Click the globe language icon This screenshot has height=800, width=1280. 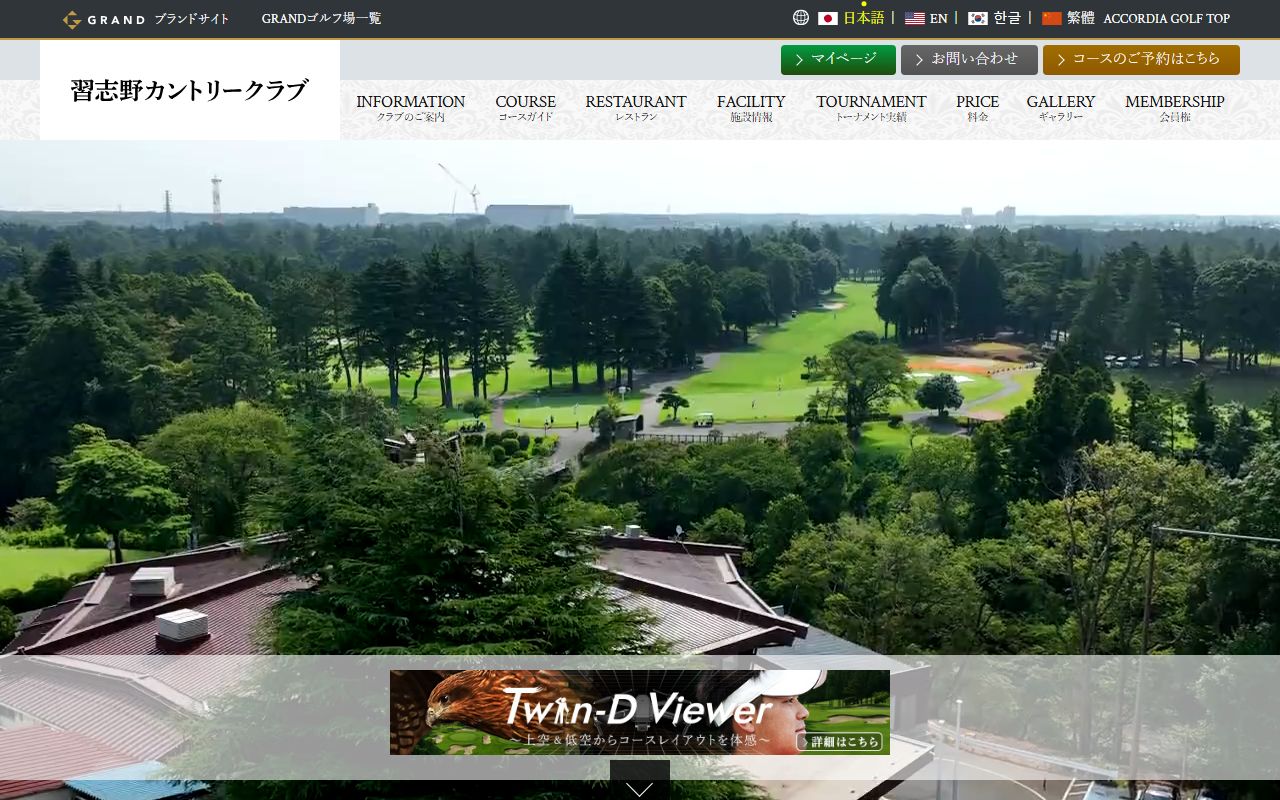click(x=801, y=18)
